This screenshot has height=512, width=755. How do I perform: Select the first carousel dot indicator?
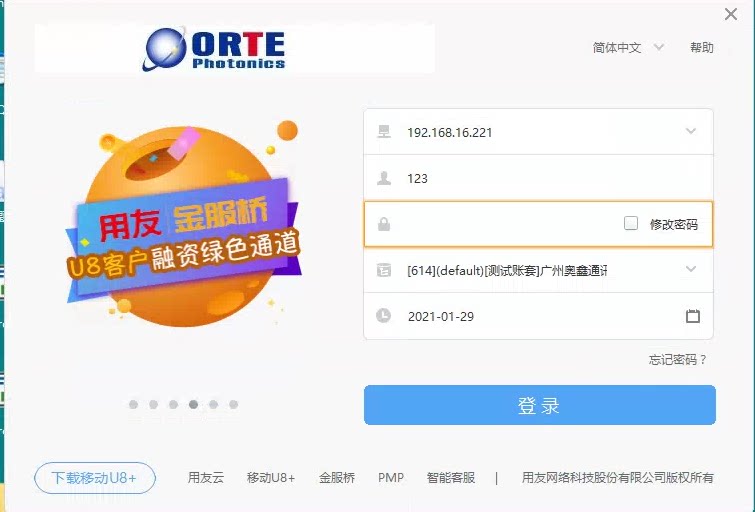133,405
